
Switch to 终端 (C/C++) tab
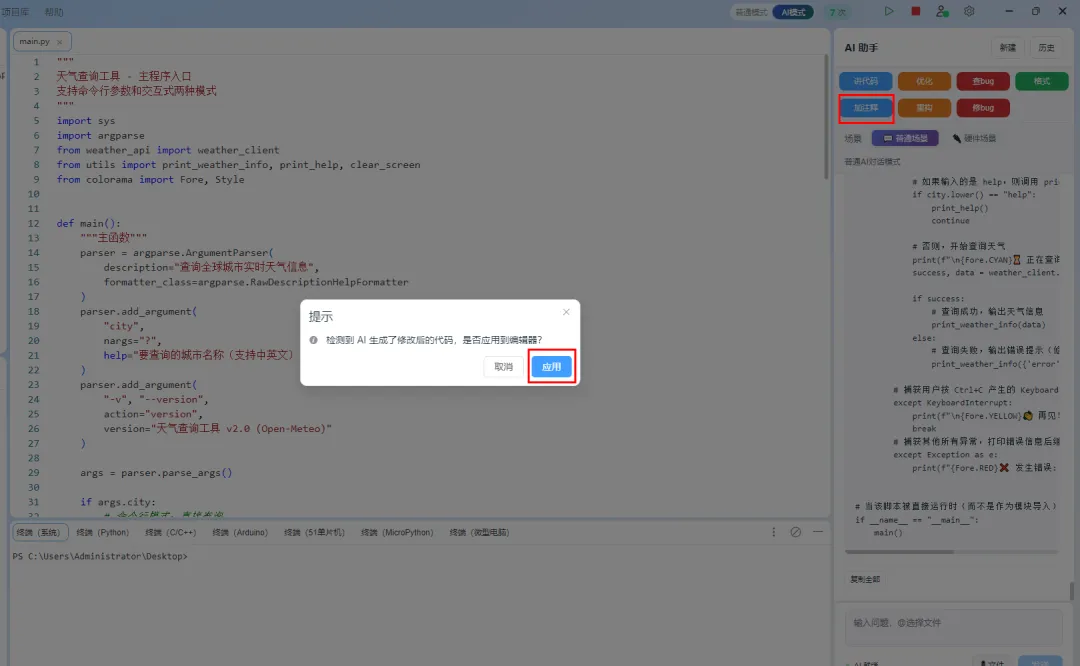click(170, 532)
